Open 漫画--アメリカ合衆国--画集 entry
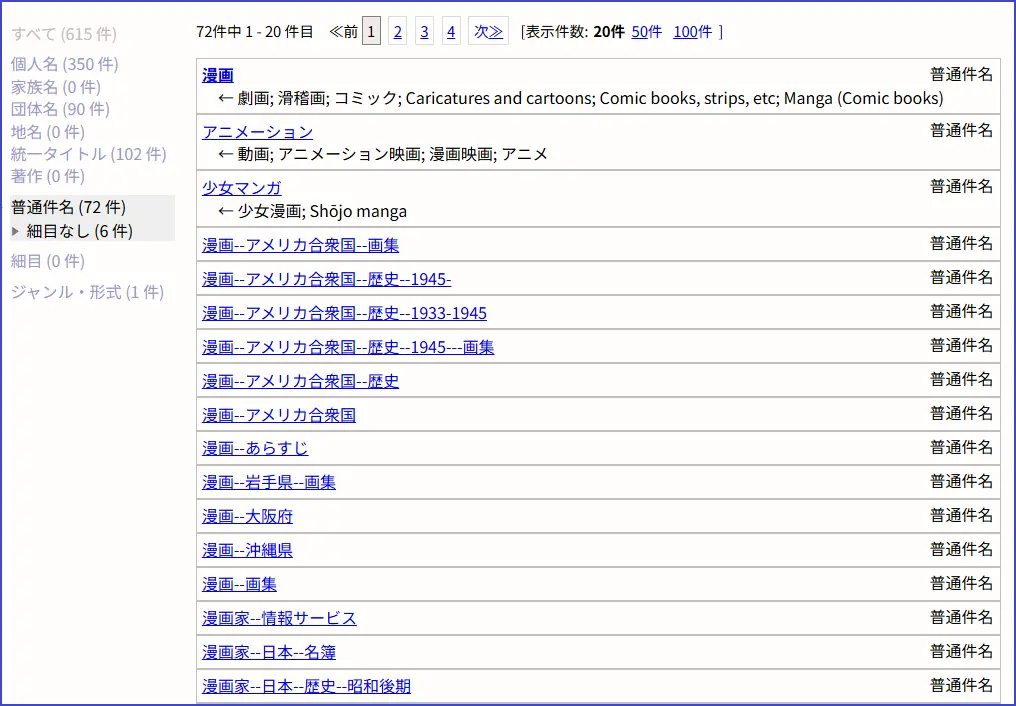 (x=300, y=245)
